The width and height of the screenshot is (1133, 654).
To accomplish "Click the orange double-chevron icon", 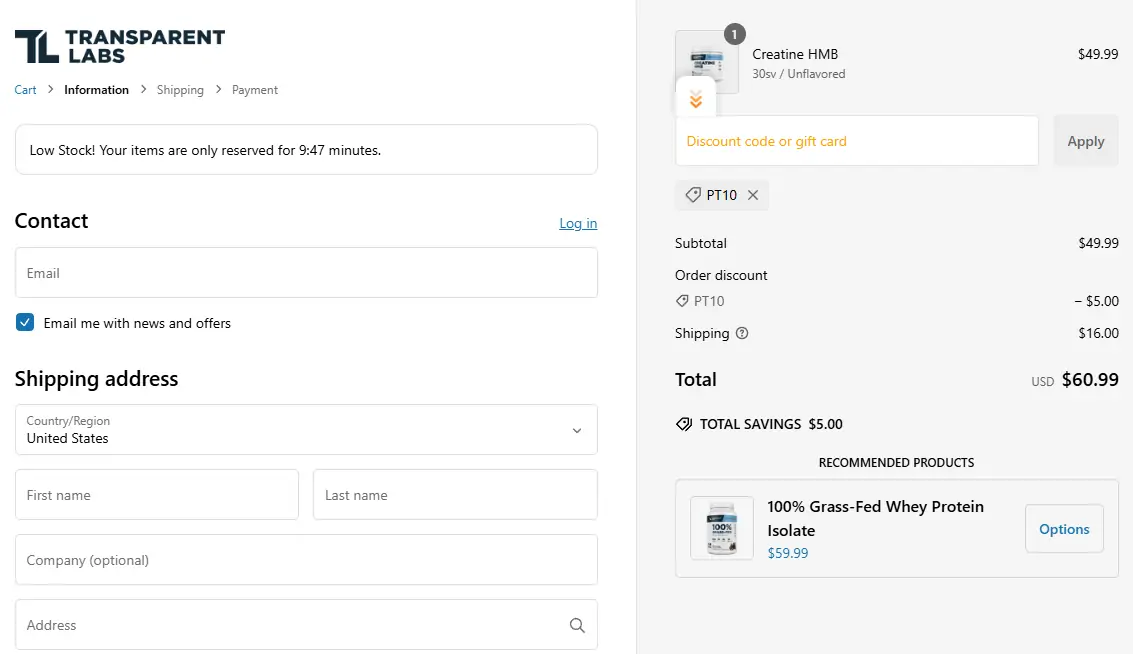I will [696, 100].
